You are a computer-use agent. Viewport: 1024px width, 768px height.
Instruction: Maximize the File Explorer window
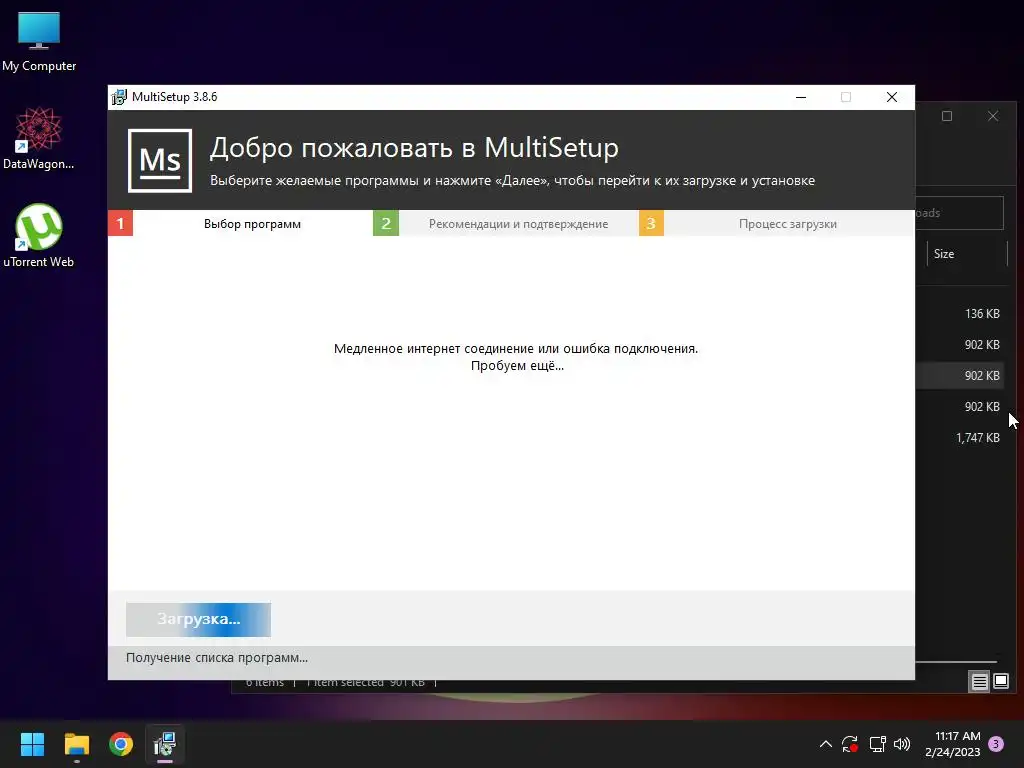click(x=947, y=116)
